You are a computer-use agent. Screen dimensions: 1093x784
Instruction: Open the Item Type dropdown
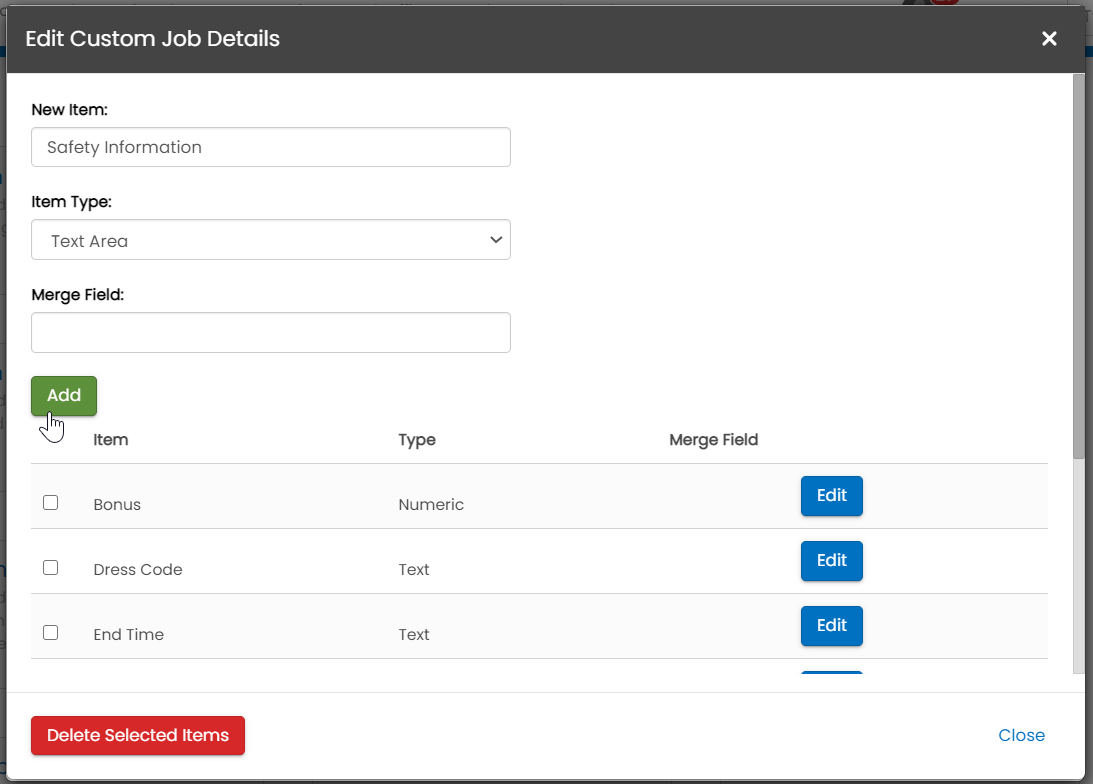tap(270, 240)
